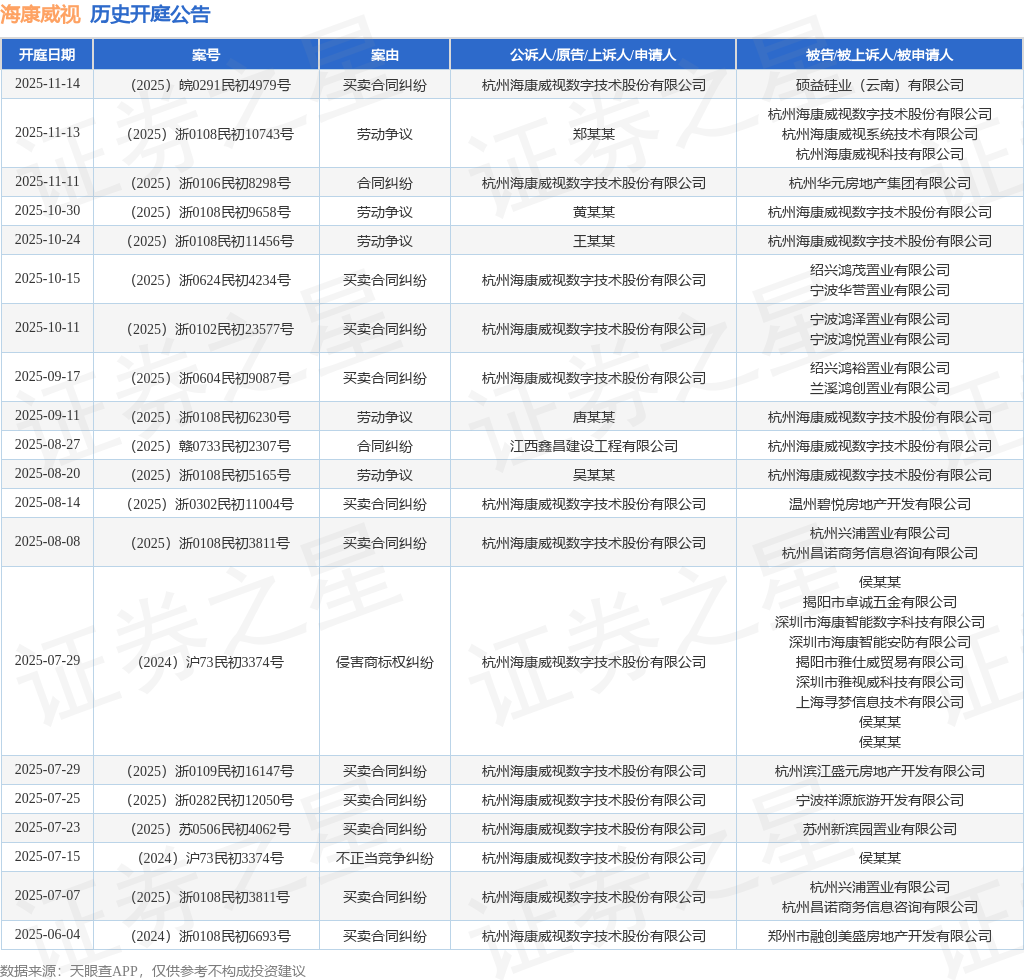This screenshot has height=980, width=1024.
Task: Click the 海康威视 title text
Action: point(40,14)
